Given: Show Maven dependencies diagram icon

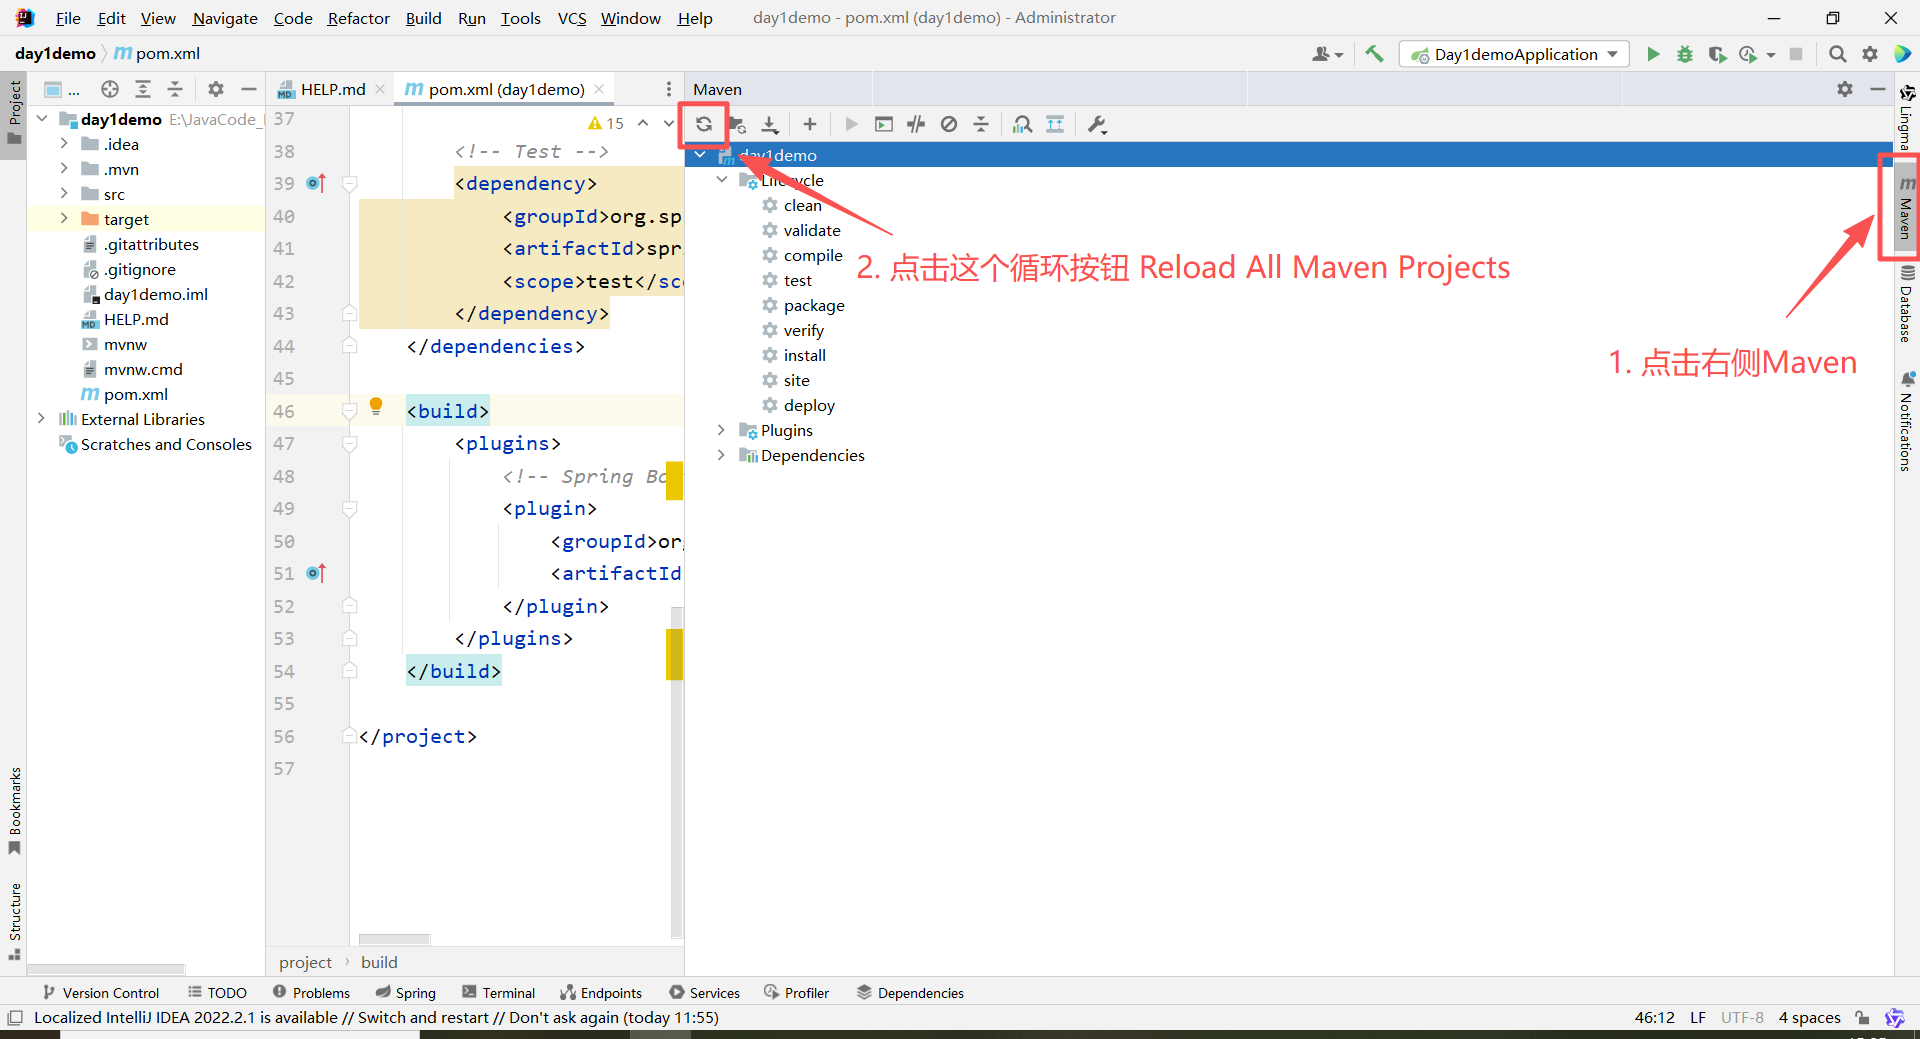Looking at the screenshot, I should [1022, 124].
